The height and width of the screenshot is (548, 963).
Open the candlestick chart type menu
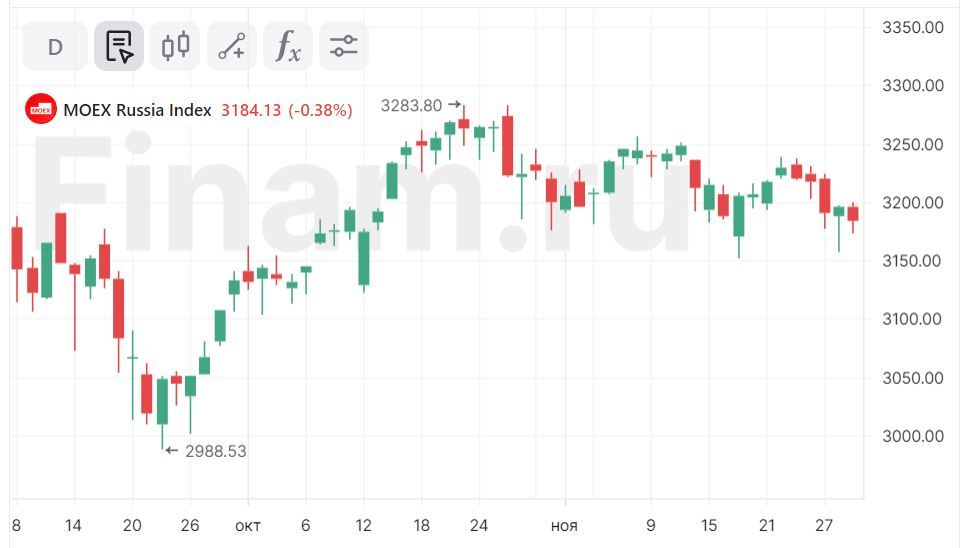pyautogui.click(x=175, y=47)
